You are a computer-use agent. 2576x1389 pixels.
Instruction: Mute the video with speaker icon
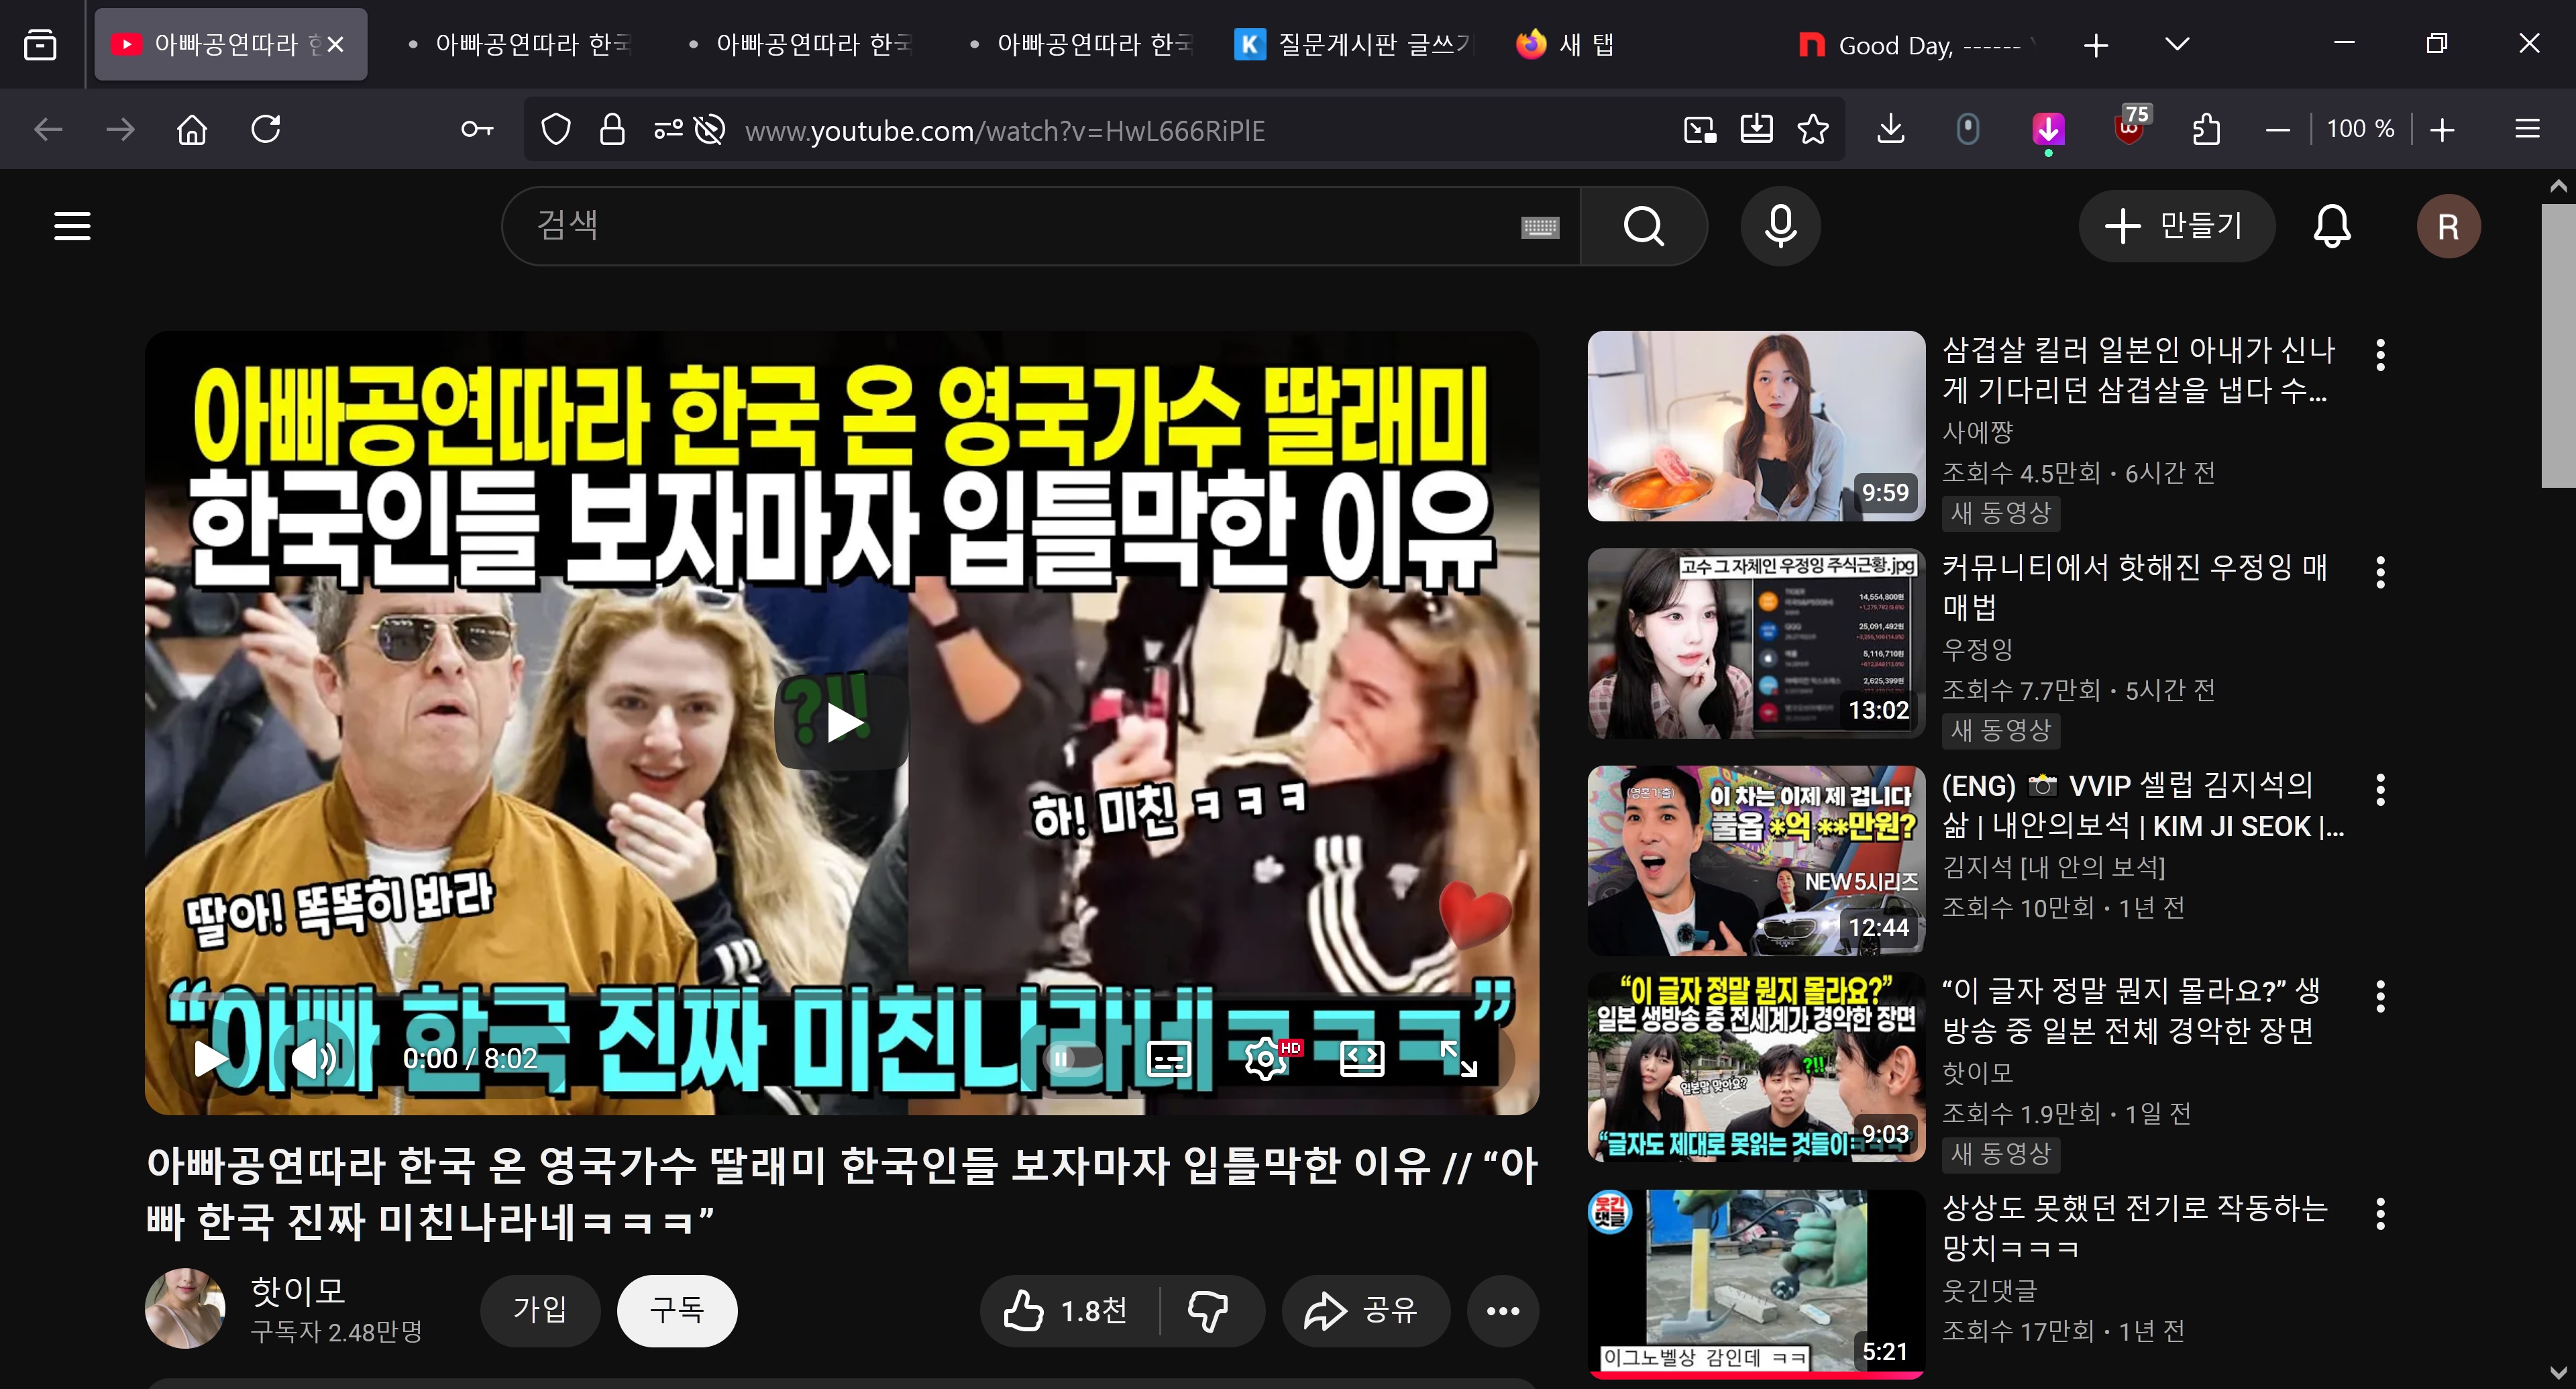[313, 1058]
